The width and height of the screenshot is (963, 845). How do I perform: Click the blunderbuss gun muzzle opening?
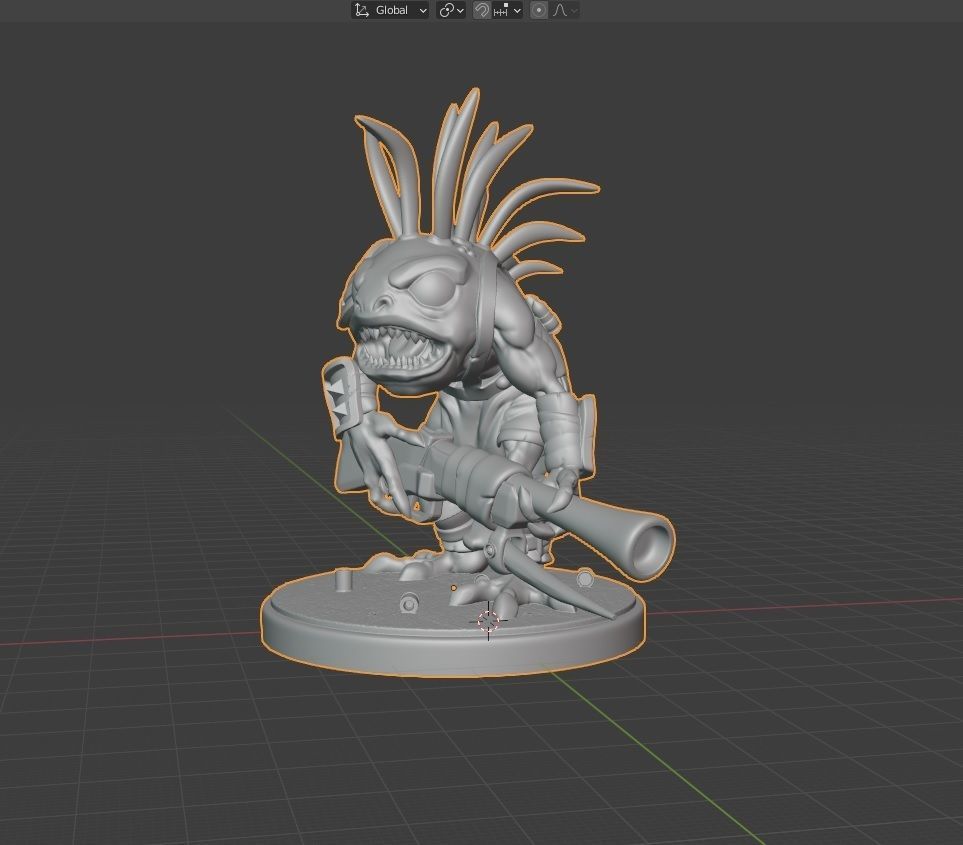pos(652,547)
